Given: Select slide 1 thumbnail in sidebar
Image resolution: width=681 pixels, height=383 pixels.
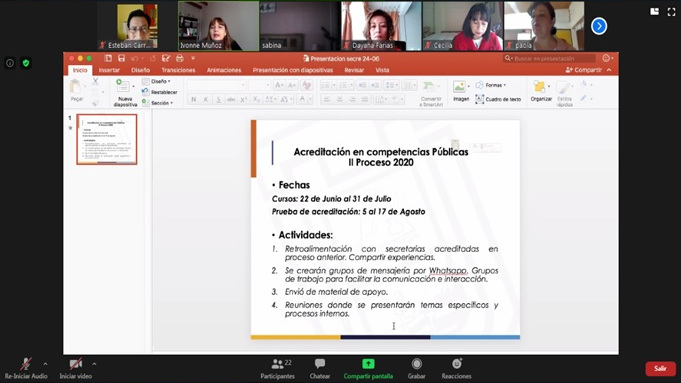Looking at the screenshot, I should [x=107, y=139].
